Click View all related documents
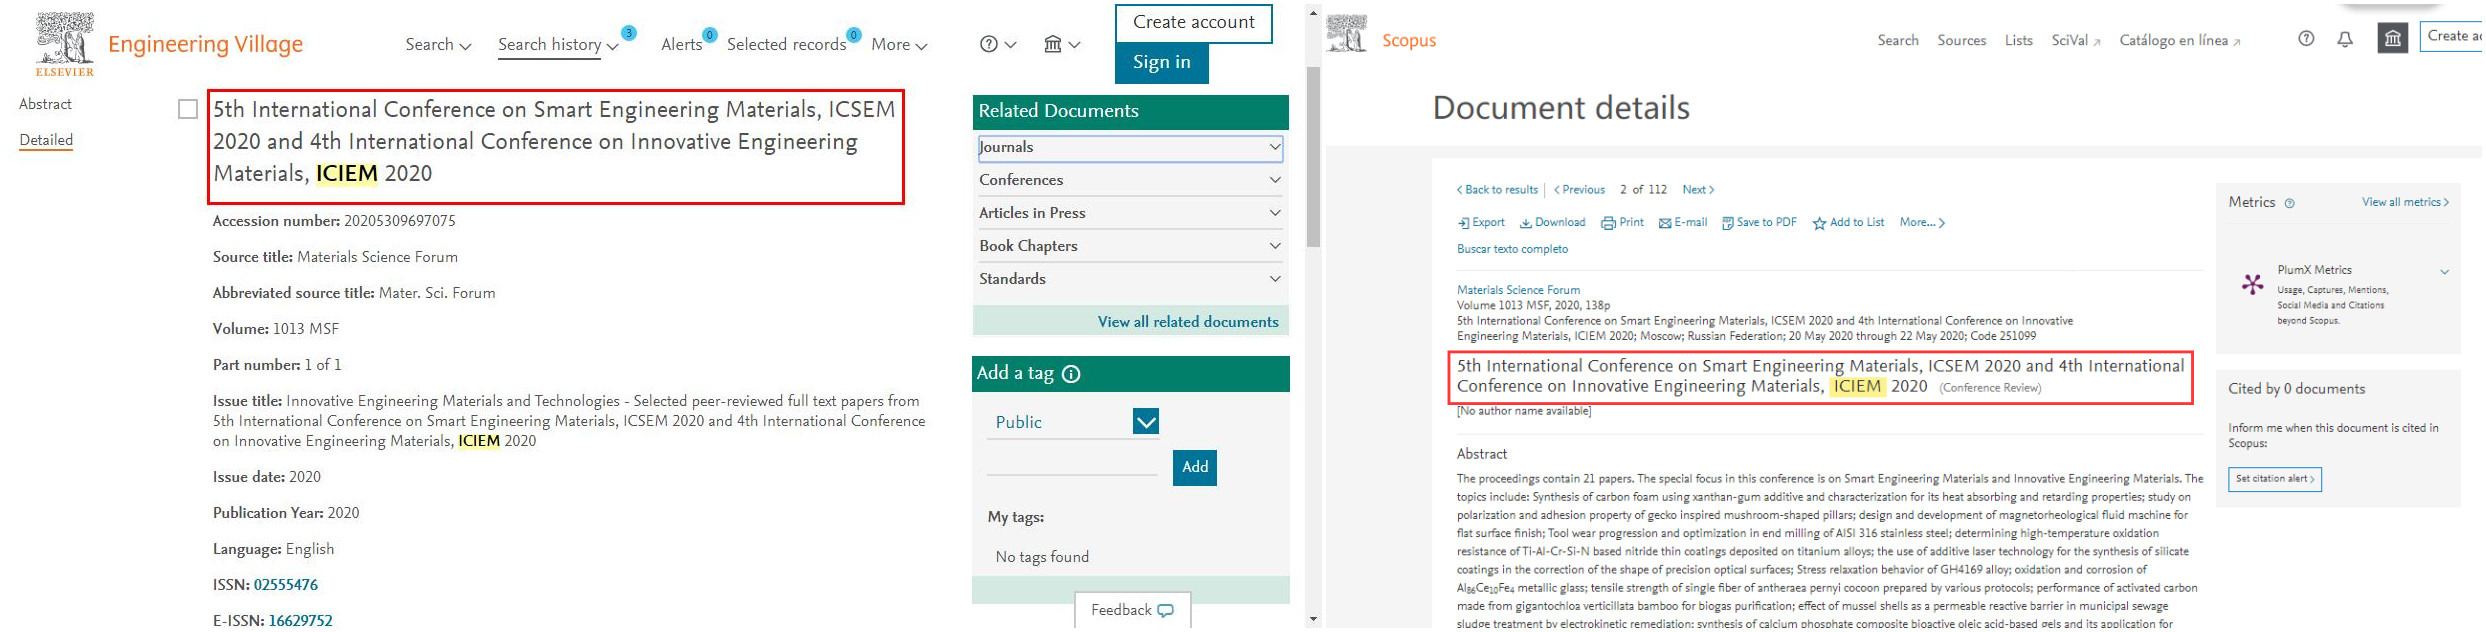 point(1188,322)
